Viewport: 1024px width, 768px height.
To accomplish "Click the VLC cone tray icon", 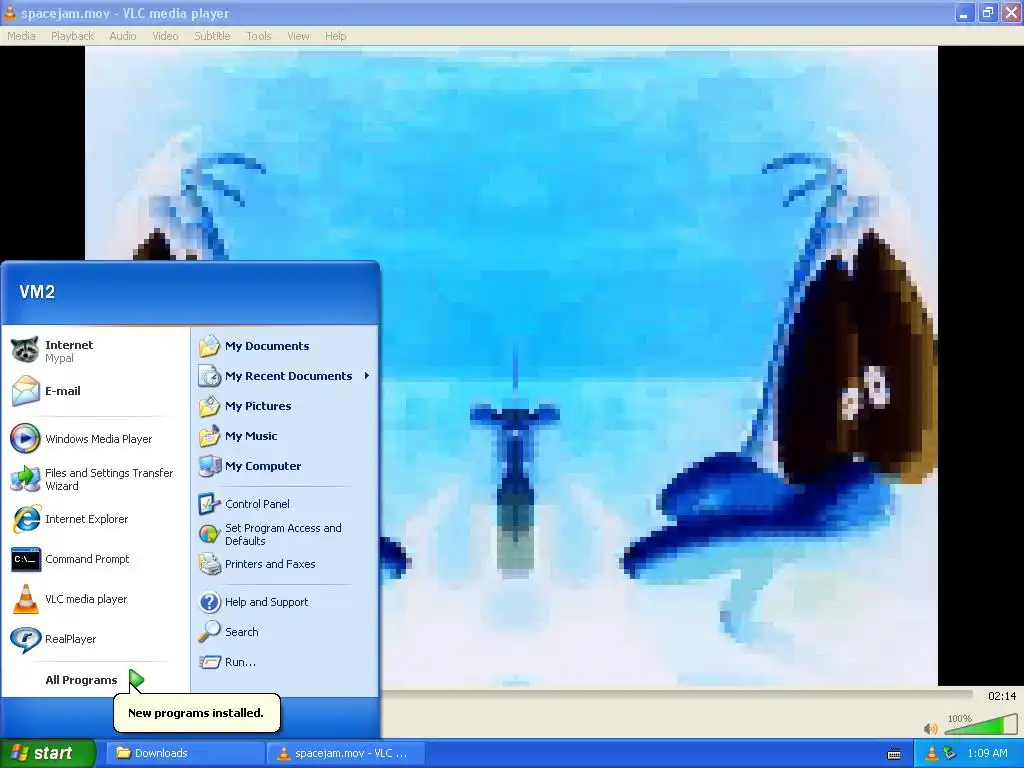I will (x=932, y=753).
